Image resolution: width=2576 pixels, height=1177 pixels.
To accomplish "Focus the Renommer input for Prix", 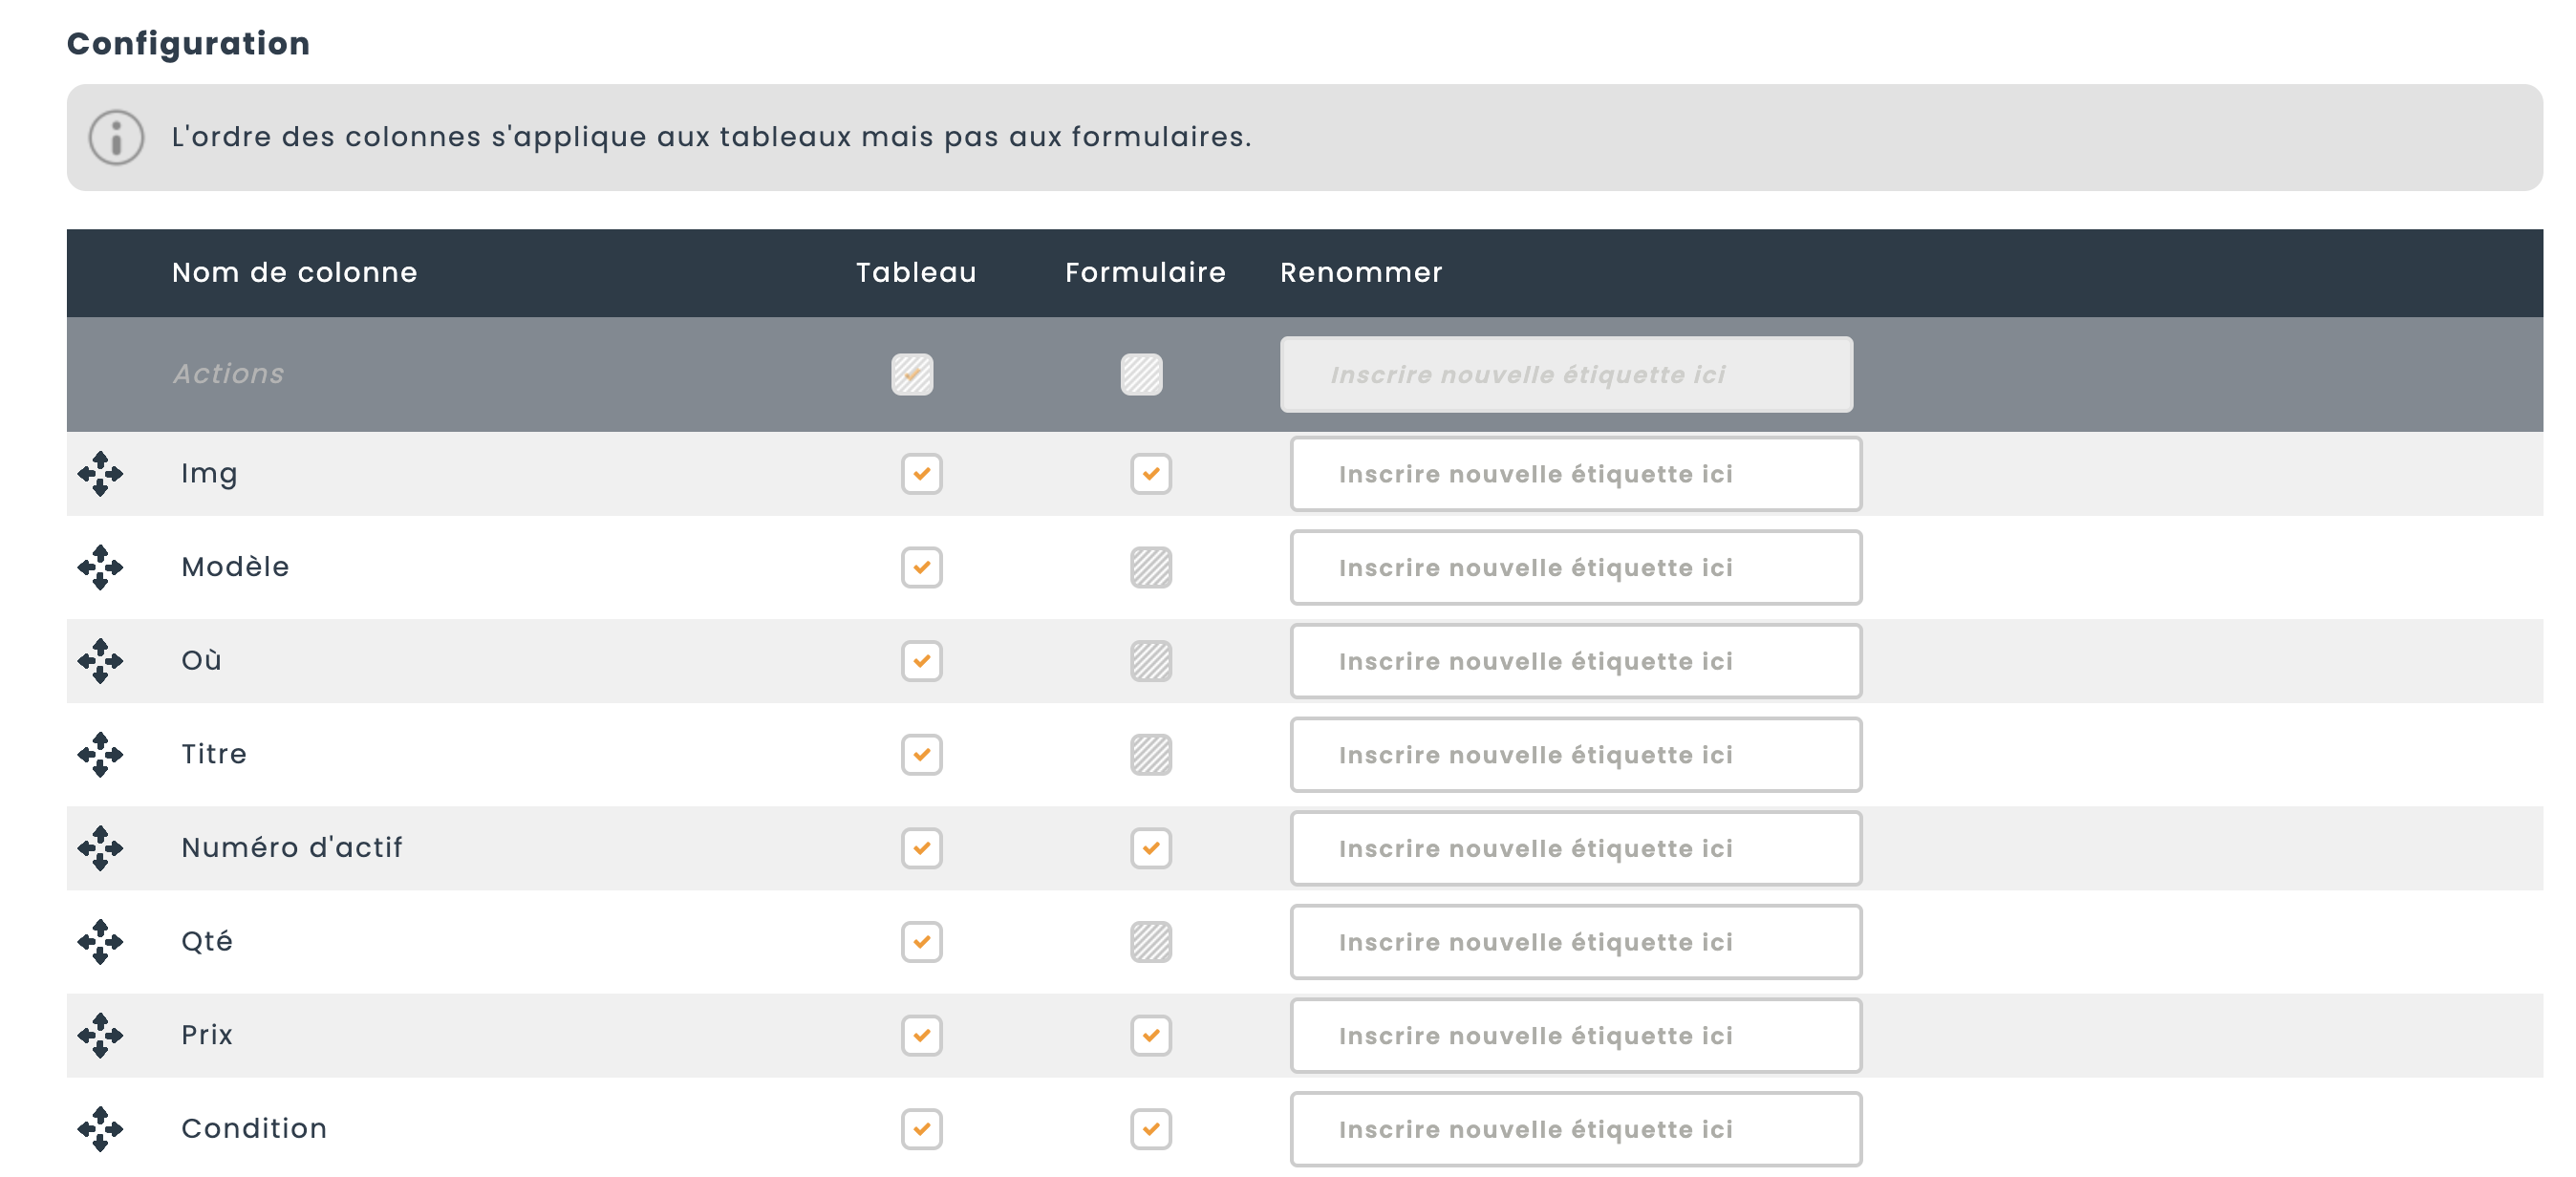I will [1575, 1035].
